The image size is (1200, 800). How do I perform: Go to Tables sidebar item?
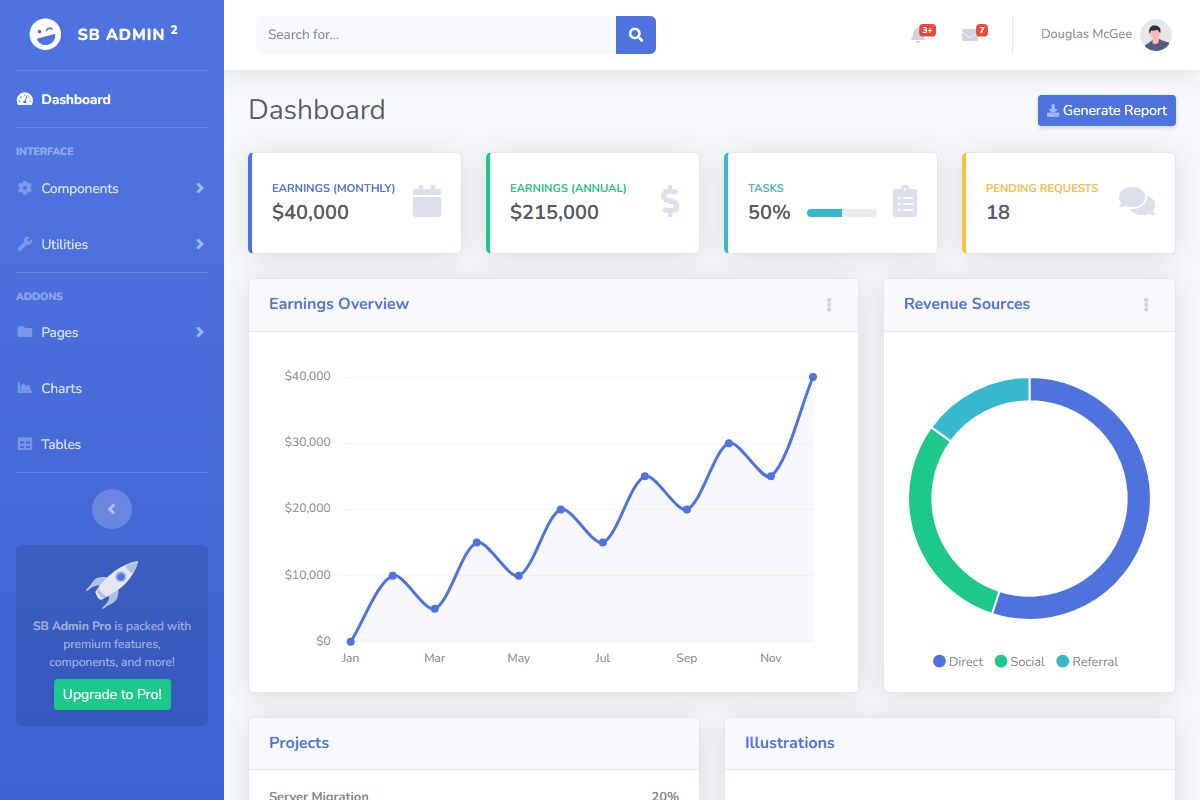click(x=112, y=444)
